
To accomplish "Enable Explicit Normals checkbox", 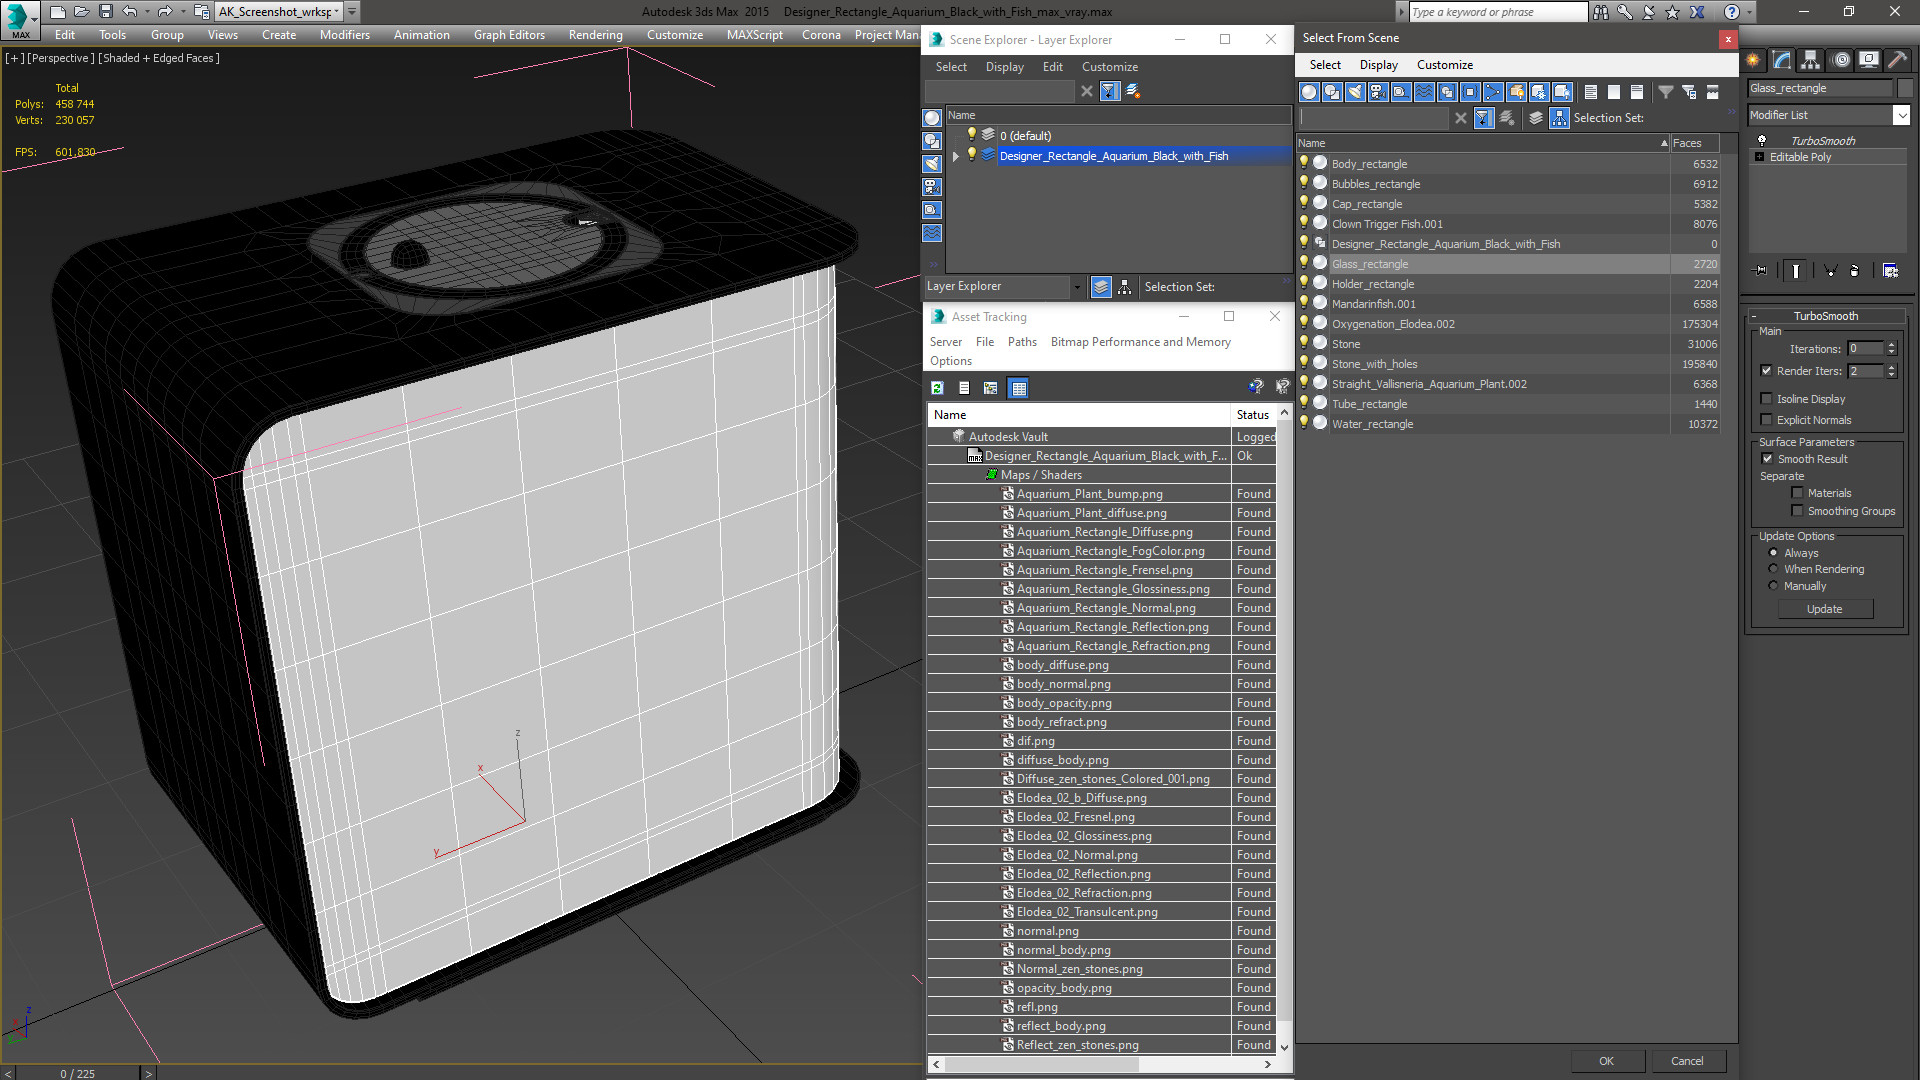I will [x=1766, y=420].
